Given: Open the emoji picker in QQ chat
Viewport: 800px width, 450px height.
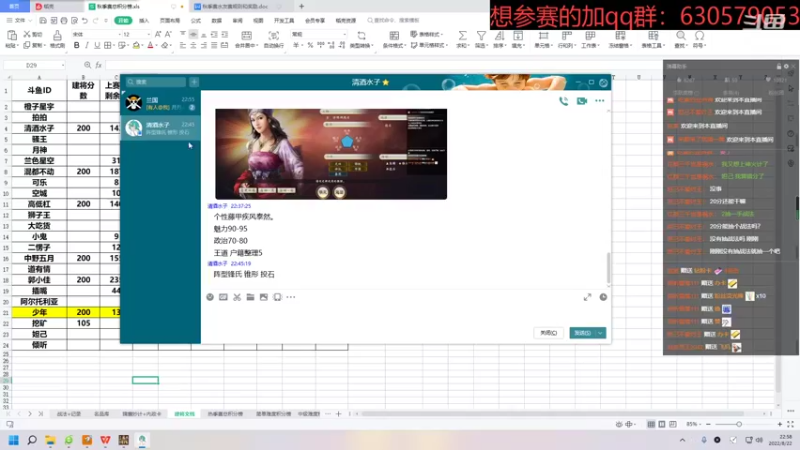Looking at the screenshot, I should tap(210, 297).
